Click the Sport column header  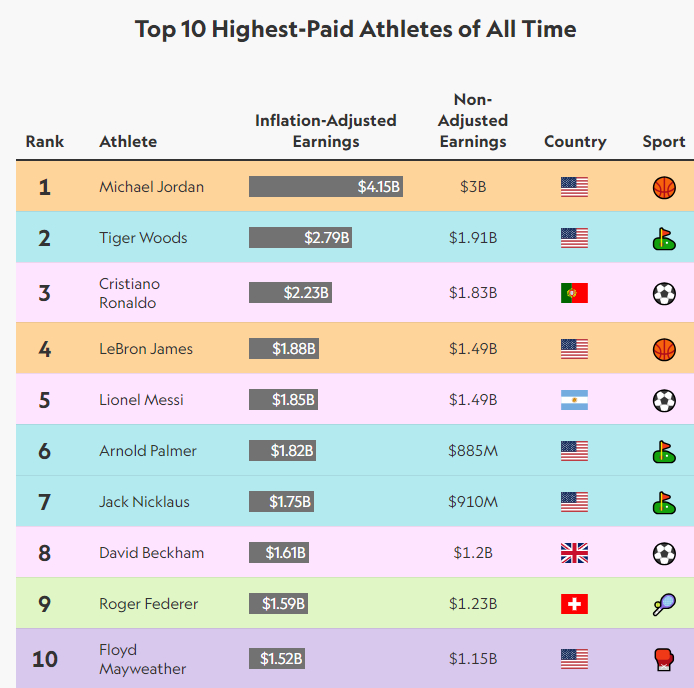click(x=664, y=141)
